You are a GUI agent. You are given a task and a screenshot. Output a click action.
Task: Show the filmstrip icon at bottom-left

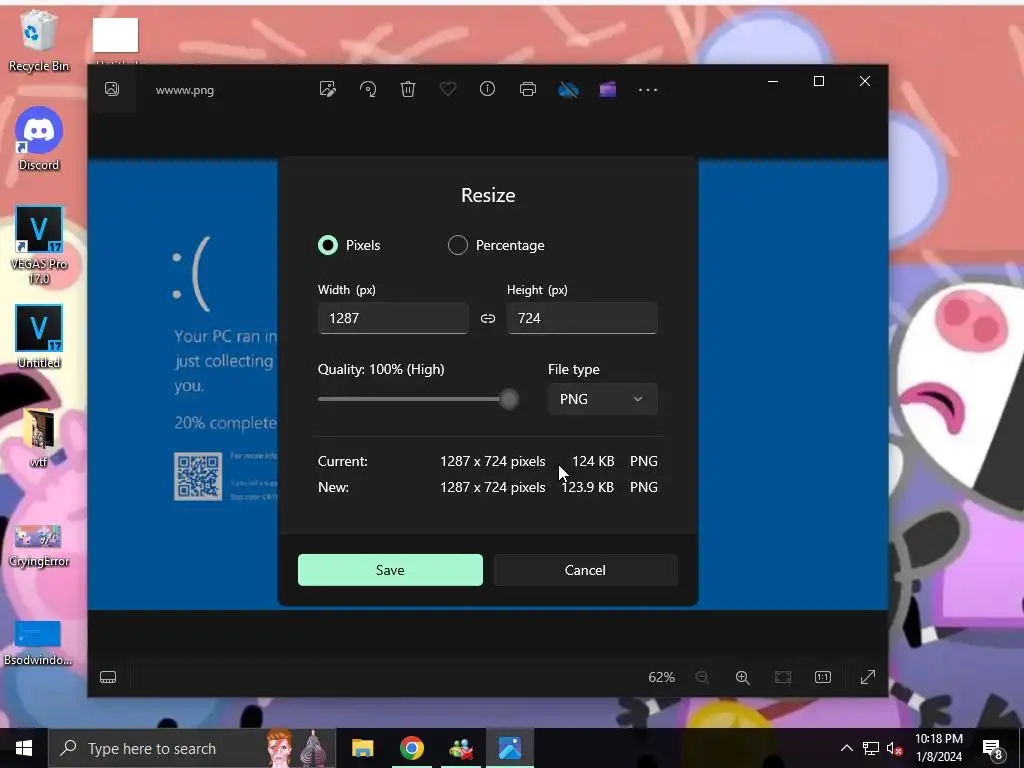pos(108,677)
